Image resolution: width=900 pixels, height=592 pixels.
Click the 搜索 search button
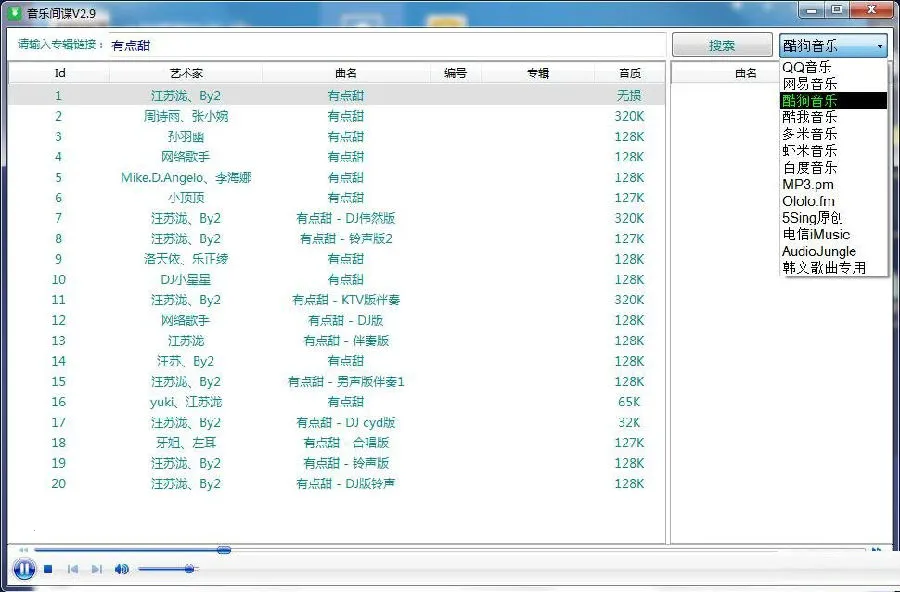(x=722, y=45)
